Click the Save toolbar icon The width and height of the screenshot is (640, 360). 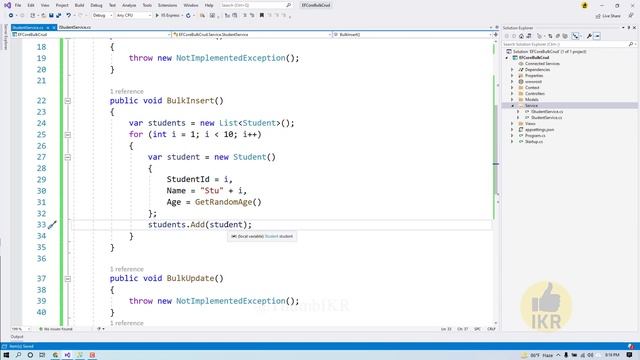[x=51, y=16]
